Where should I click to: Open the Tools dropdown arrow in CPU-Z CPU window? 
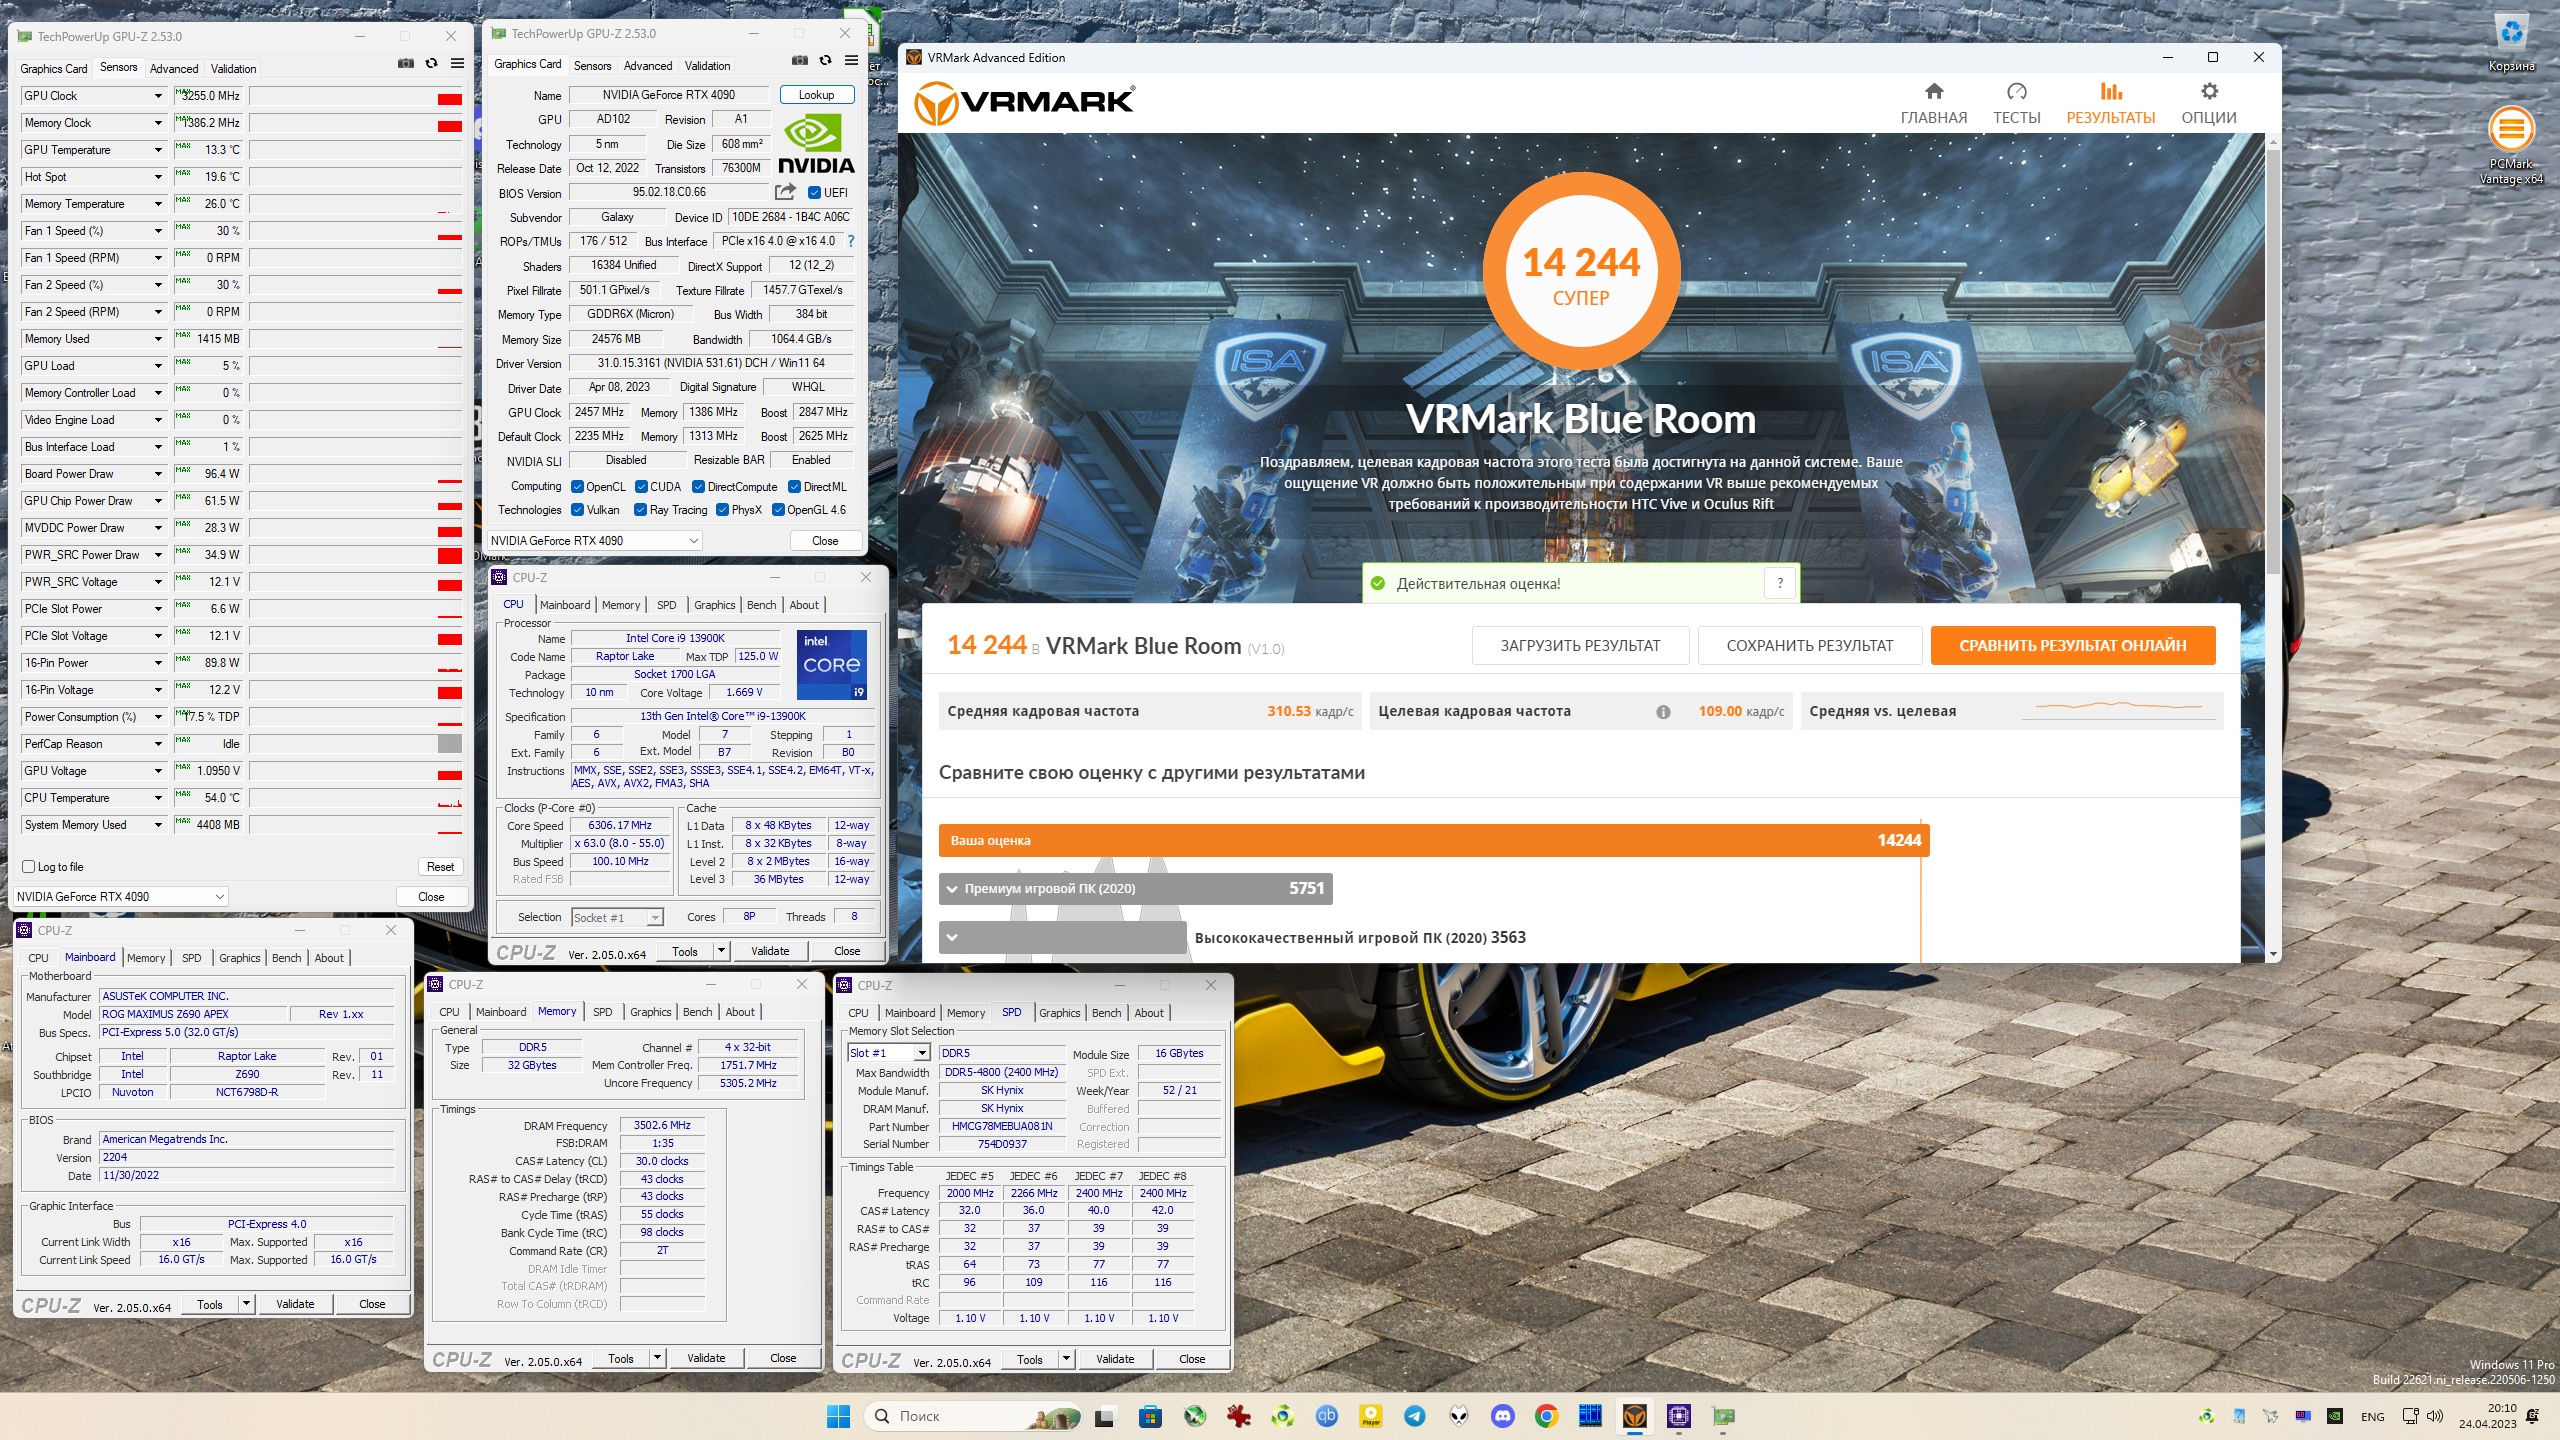(721, 951)
